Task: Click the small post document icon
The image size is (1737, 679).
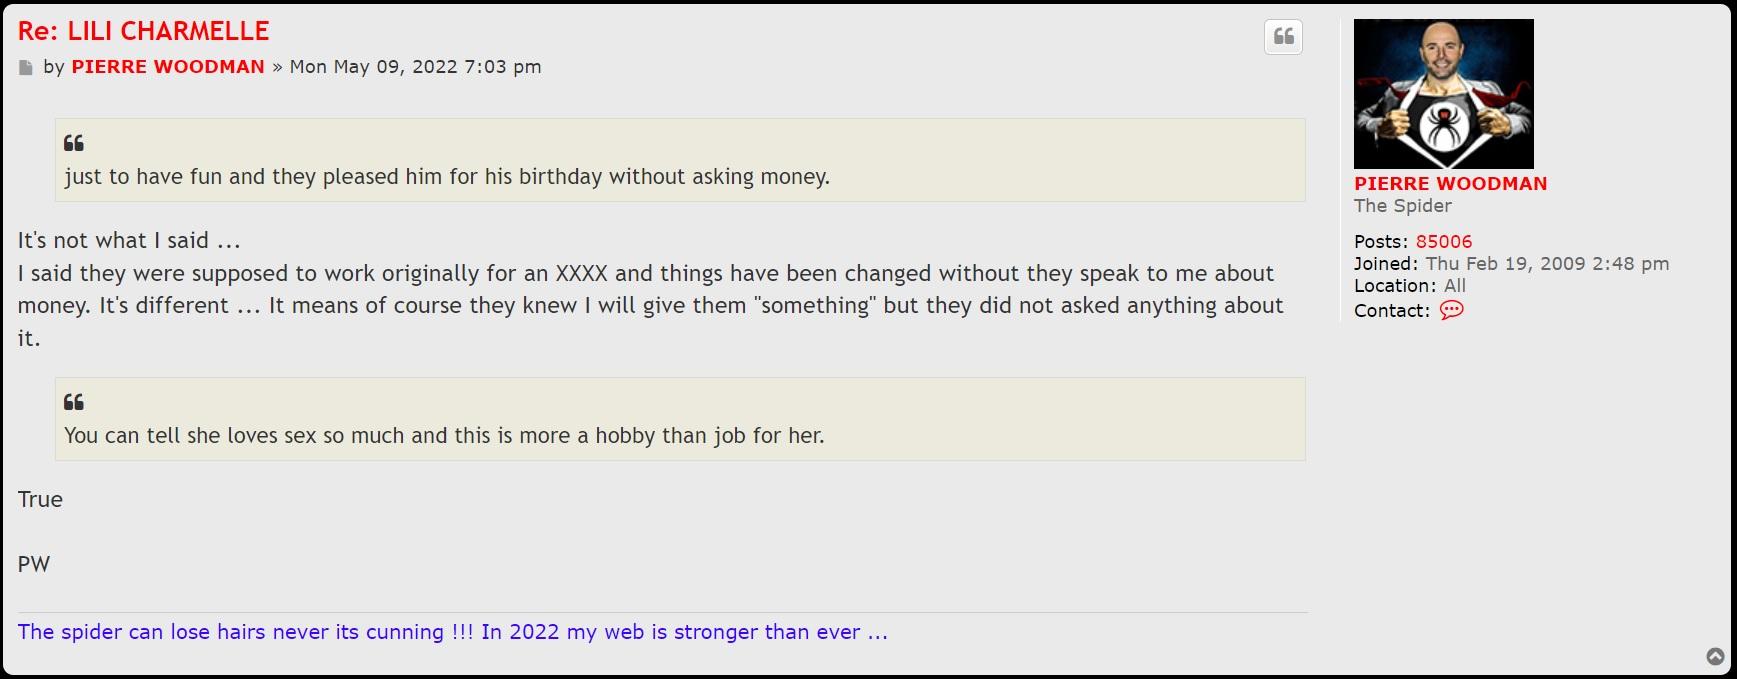Action: (26, 68)
